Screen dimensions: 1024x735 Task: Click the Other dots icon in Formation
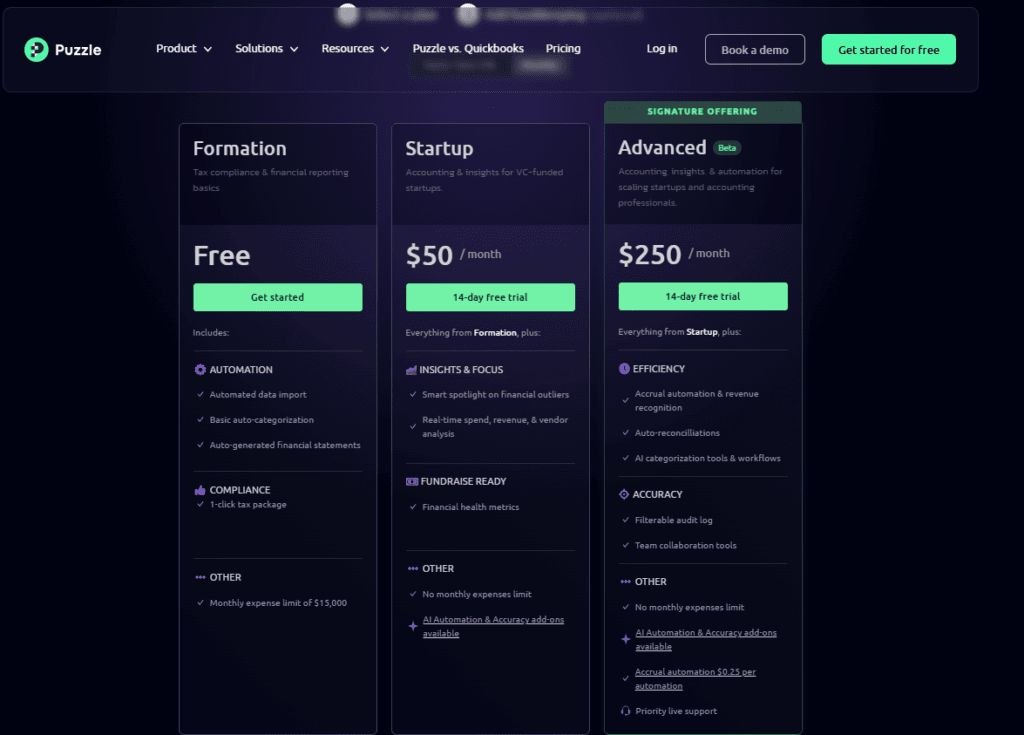coord(200,578)
